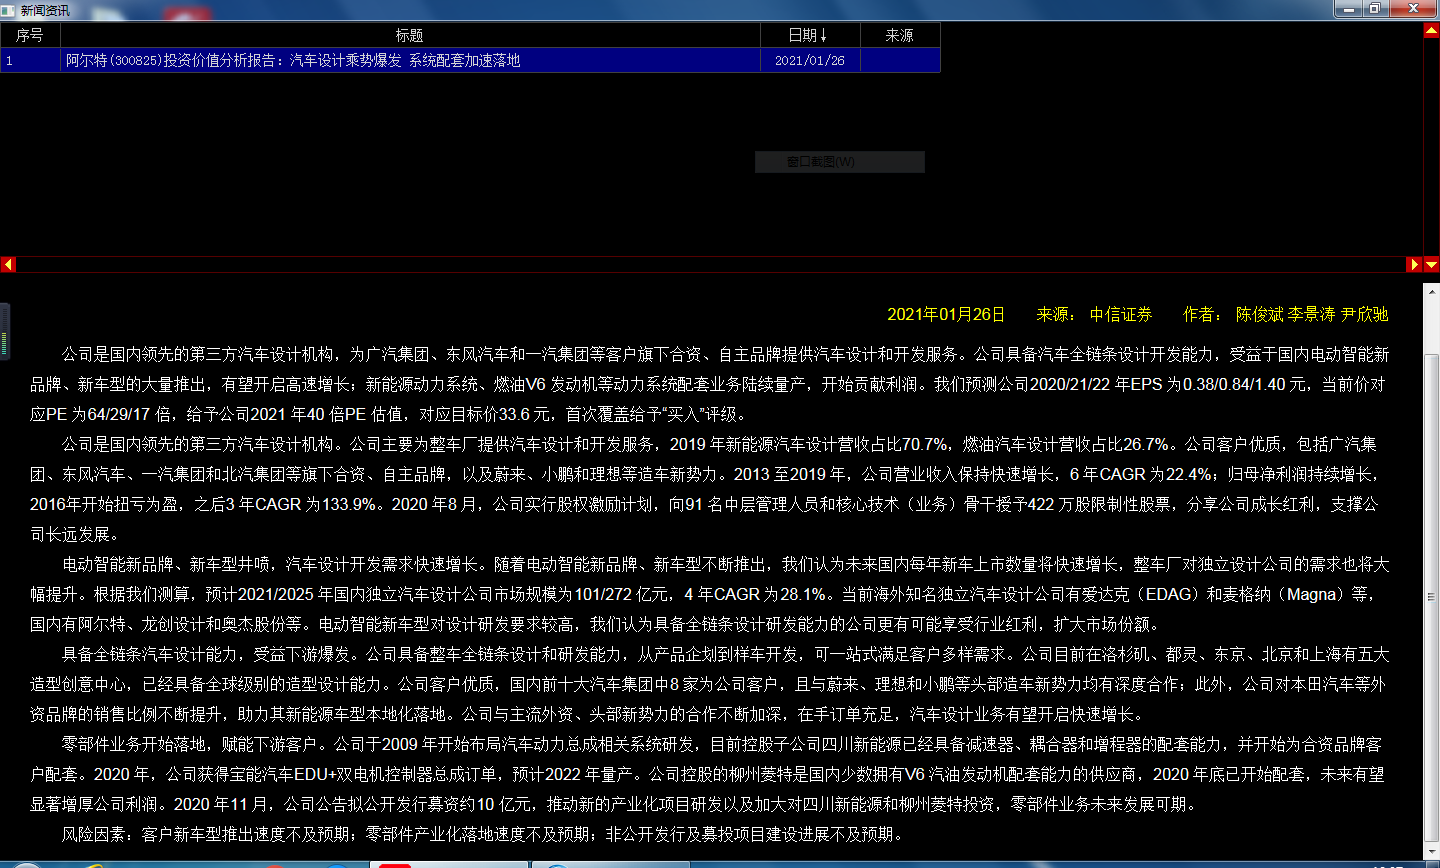Click the article date 2021年01月26日
Screen dimensions: 1440x868
(946, 314)
